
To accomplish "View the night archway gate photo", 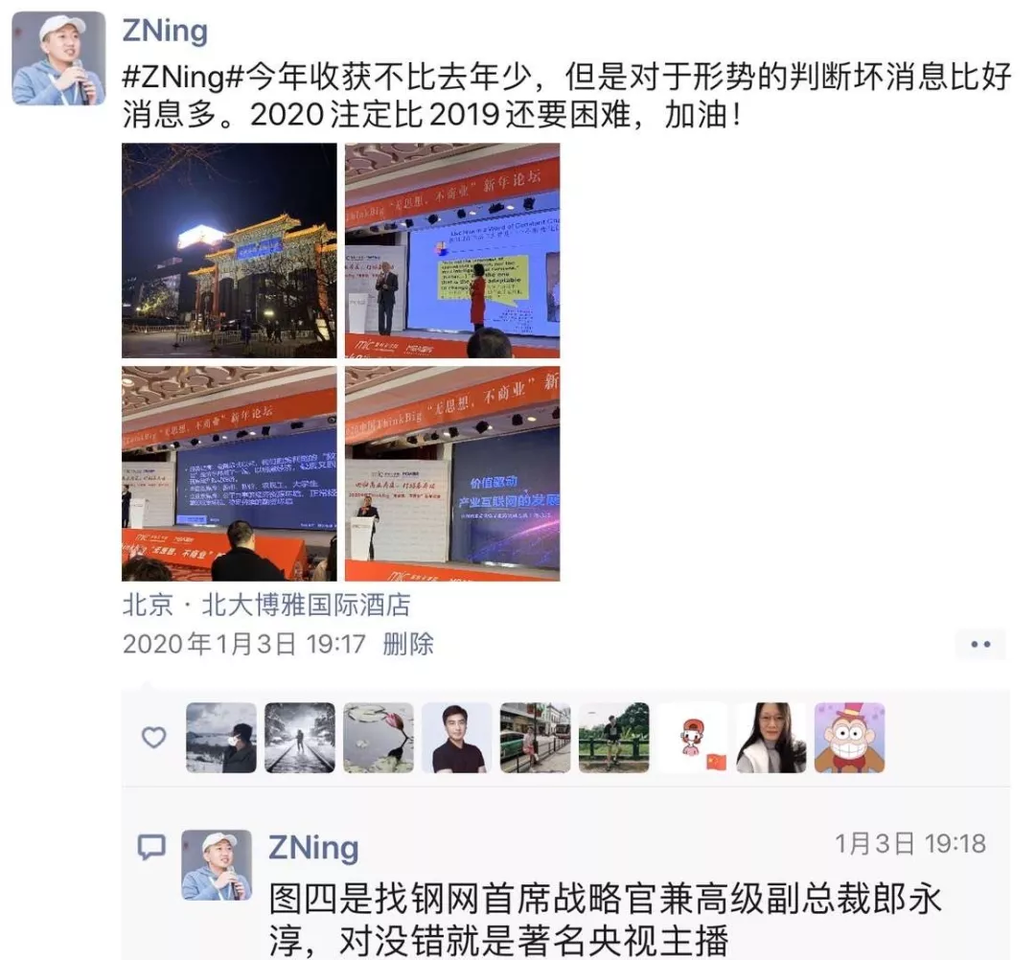I will click(229, 250).
